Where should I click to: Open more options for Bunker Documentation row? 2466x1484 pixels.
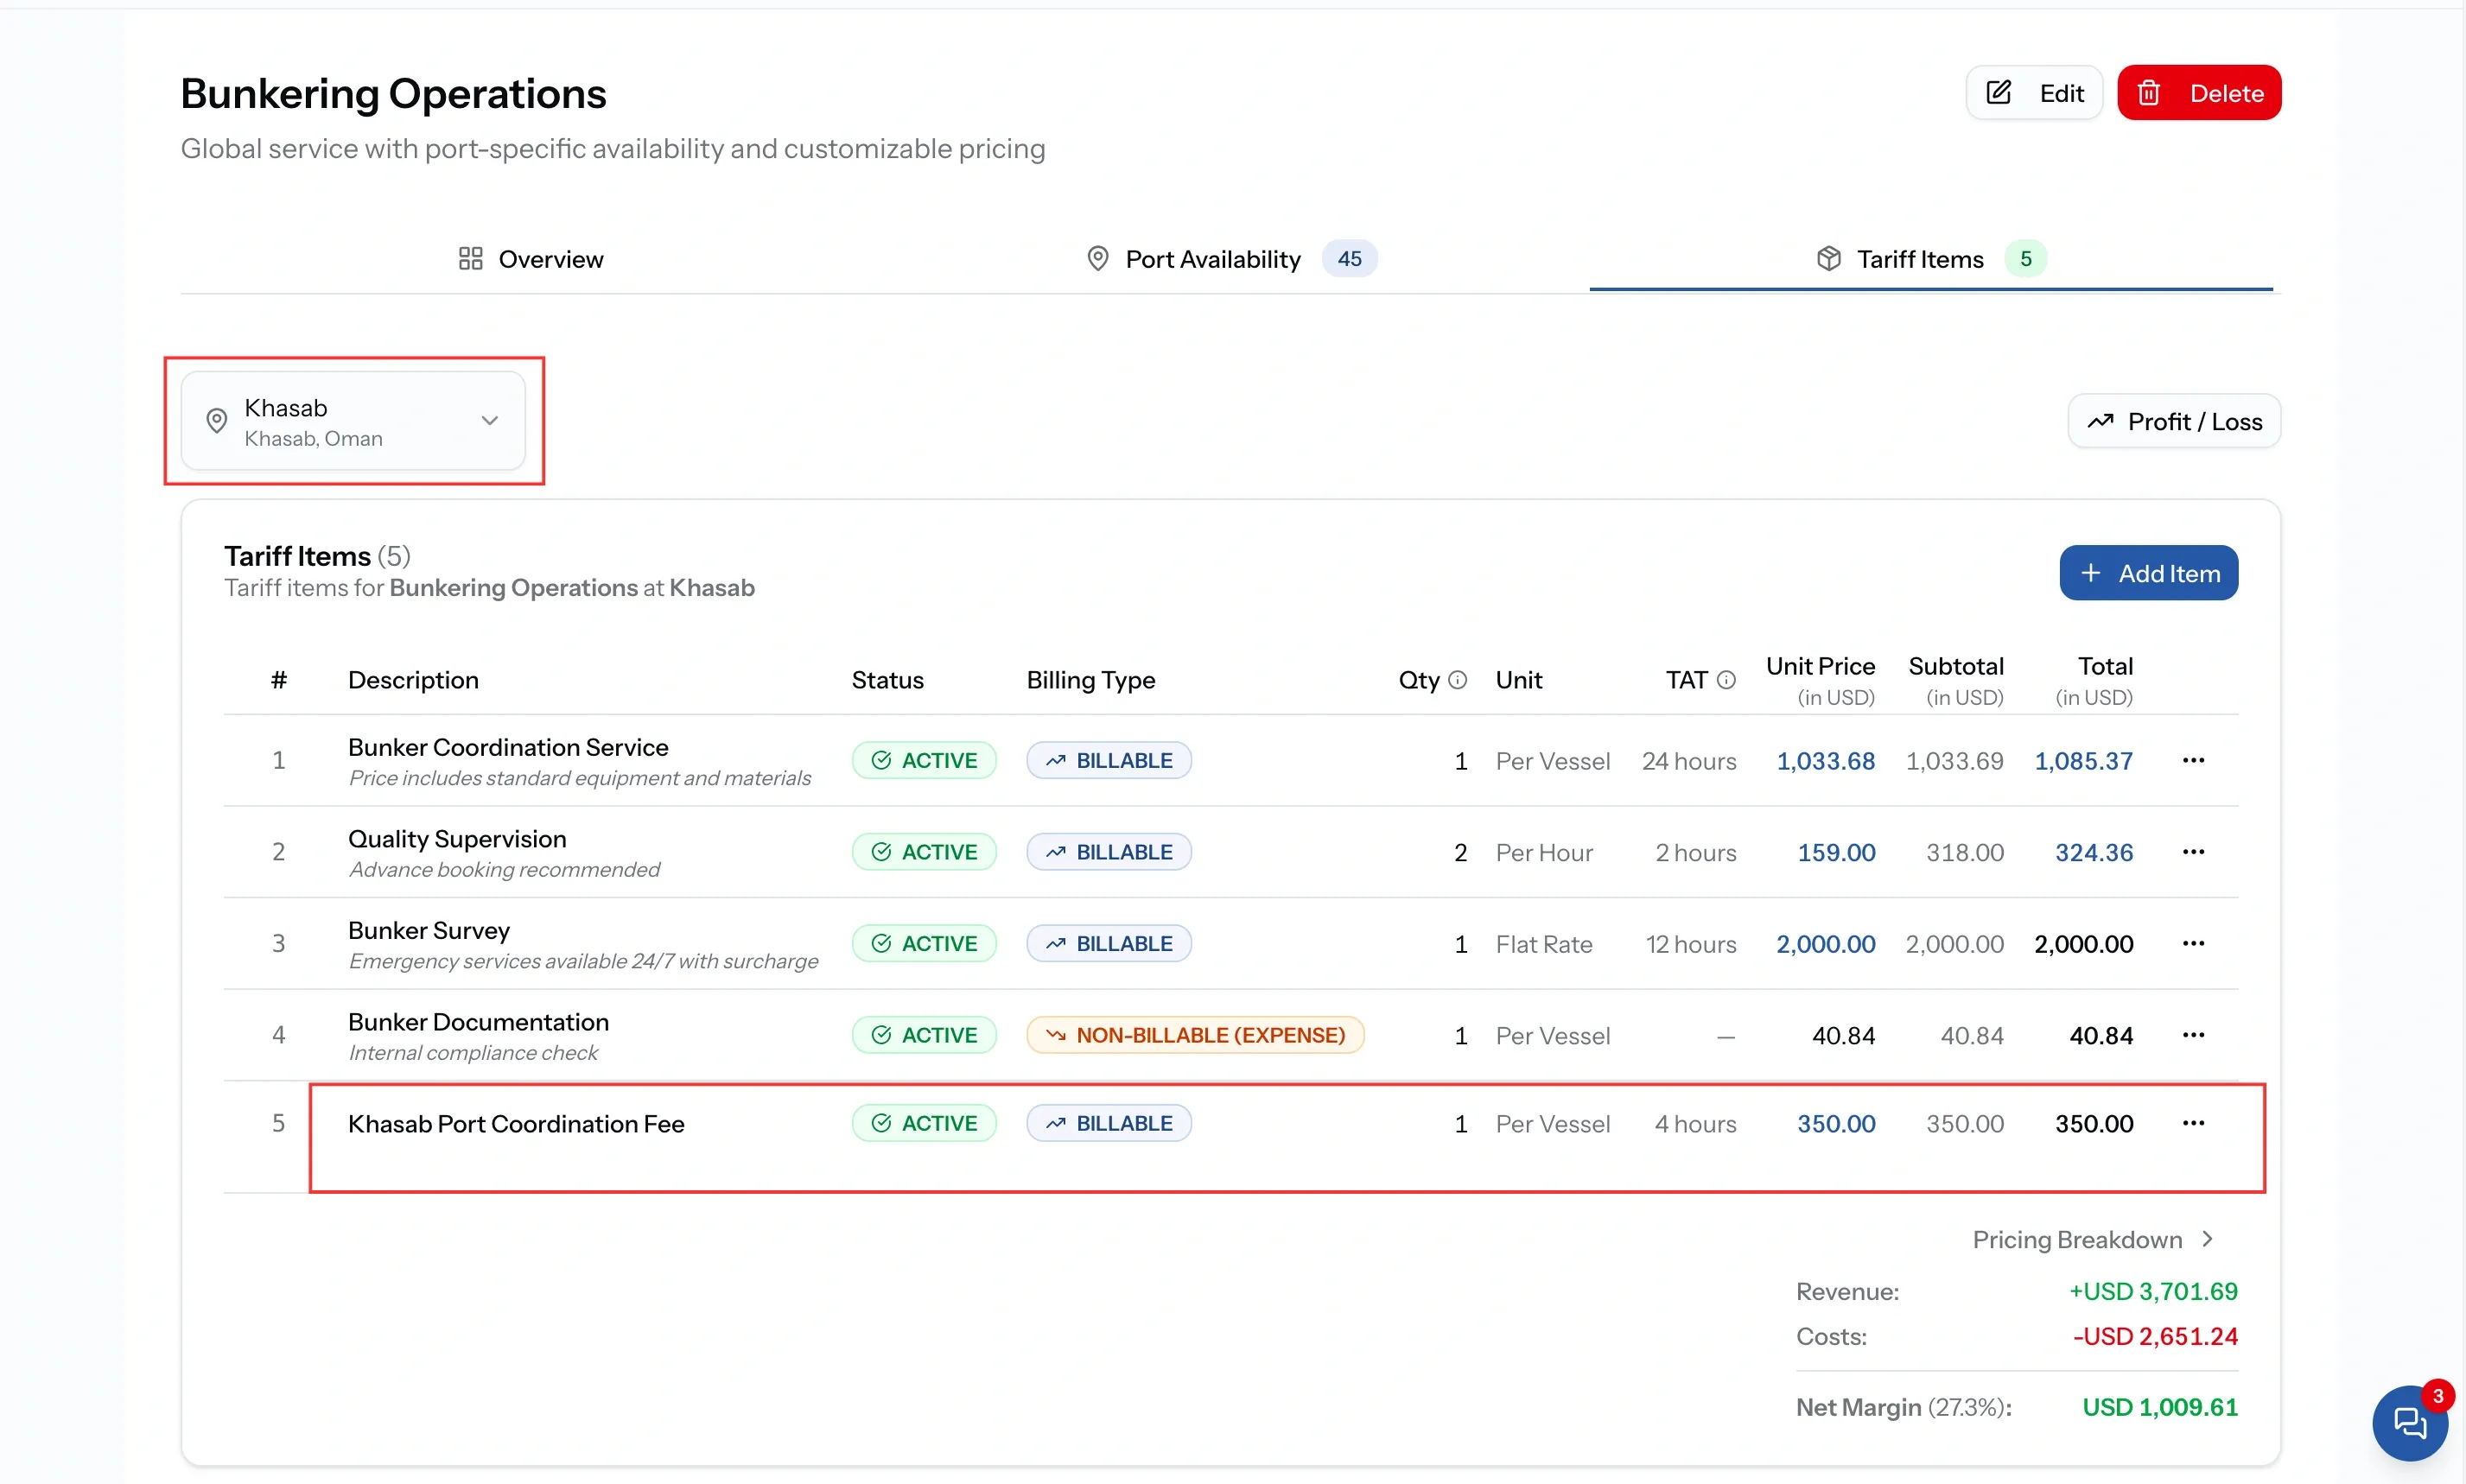pos(2193,1035)
